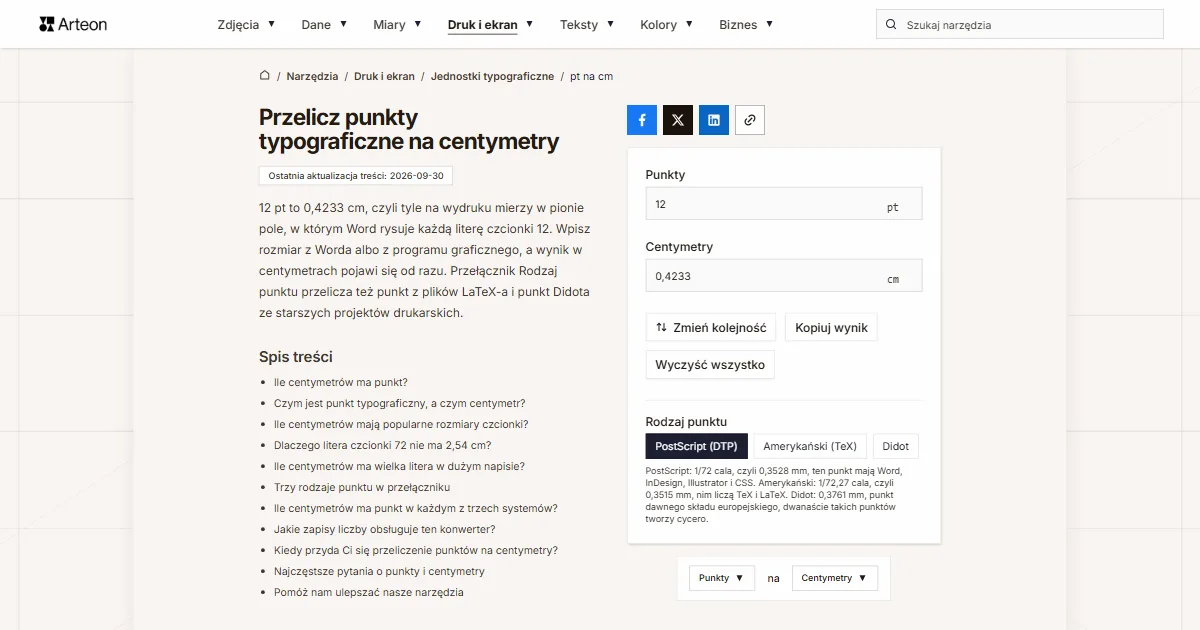
Task: Open the Dane menu
Action: tap(324, 24)
